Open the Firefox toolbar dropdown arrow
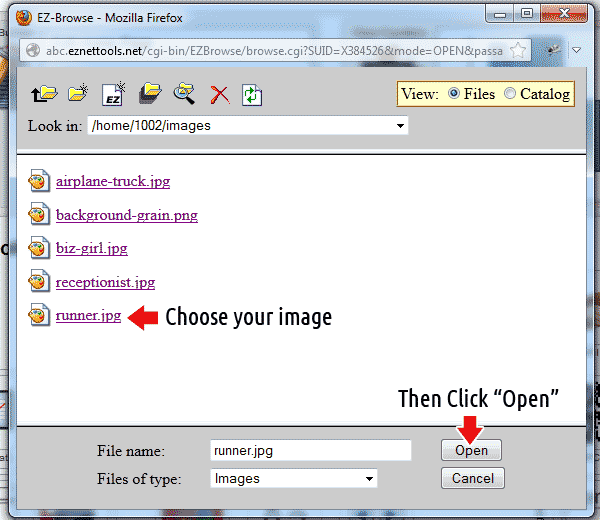This screenshot has width=600, height=520. [x=579, y=50]
